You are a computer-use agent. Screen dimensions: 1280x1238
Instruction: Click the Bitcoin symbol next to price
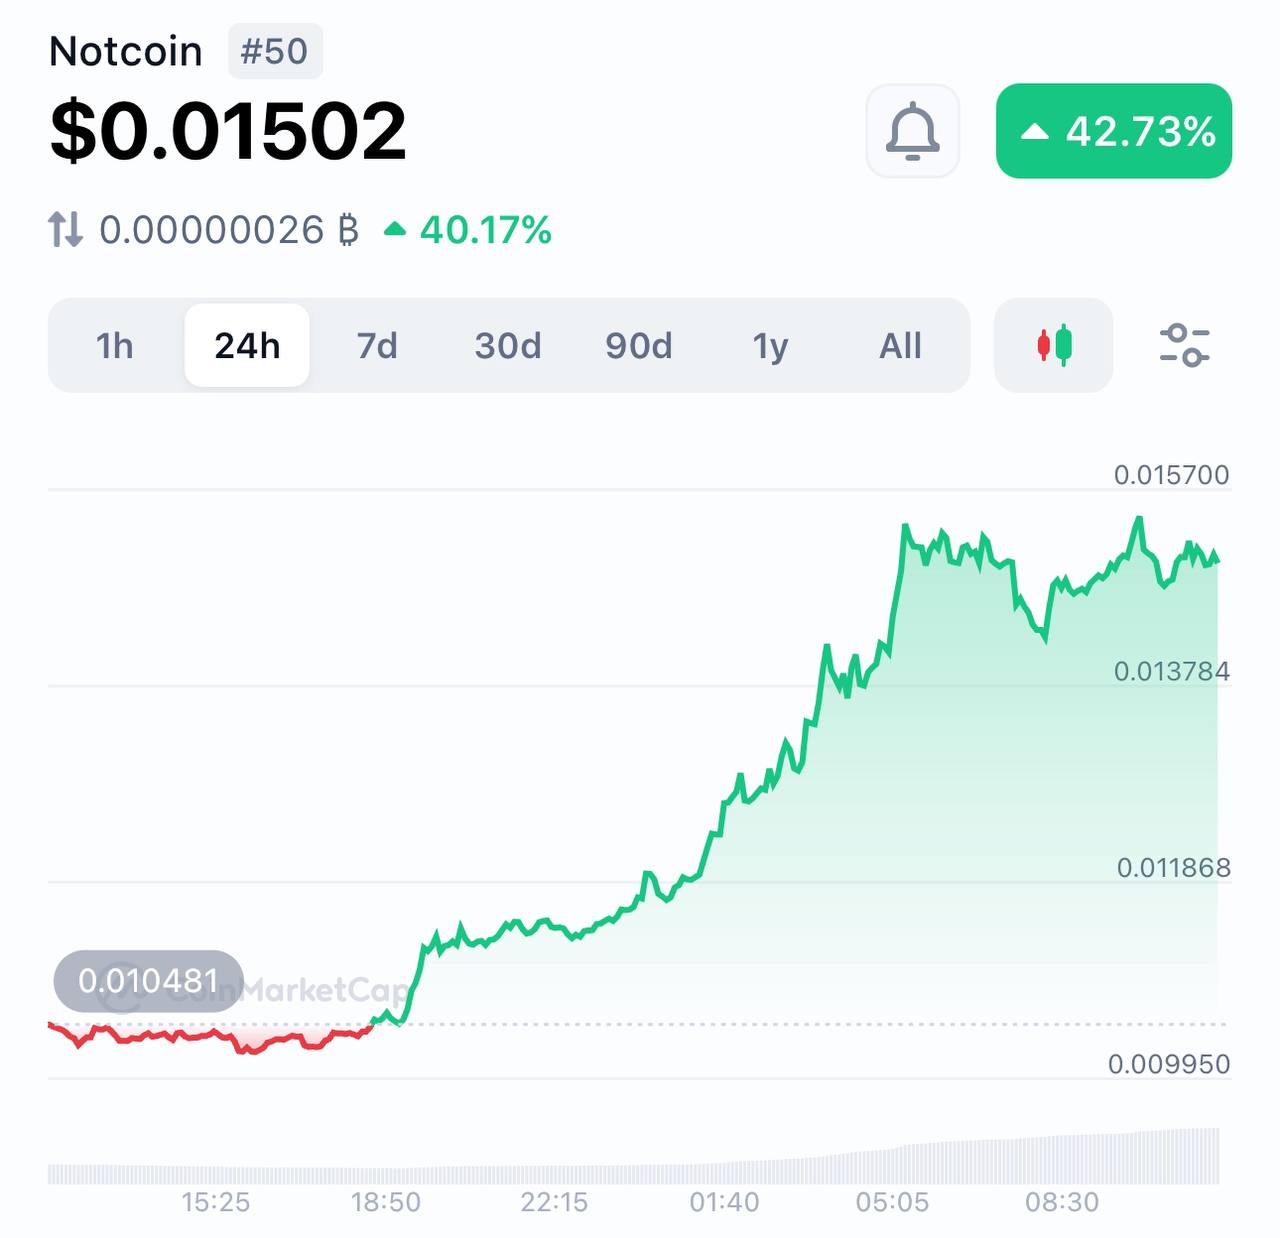(348, 230)
